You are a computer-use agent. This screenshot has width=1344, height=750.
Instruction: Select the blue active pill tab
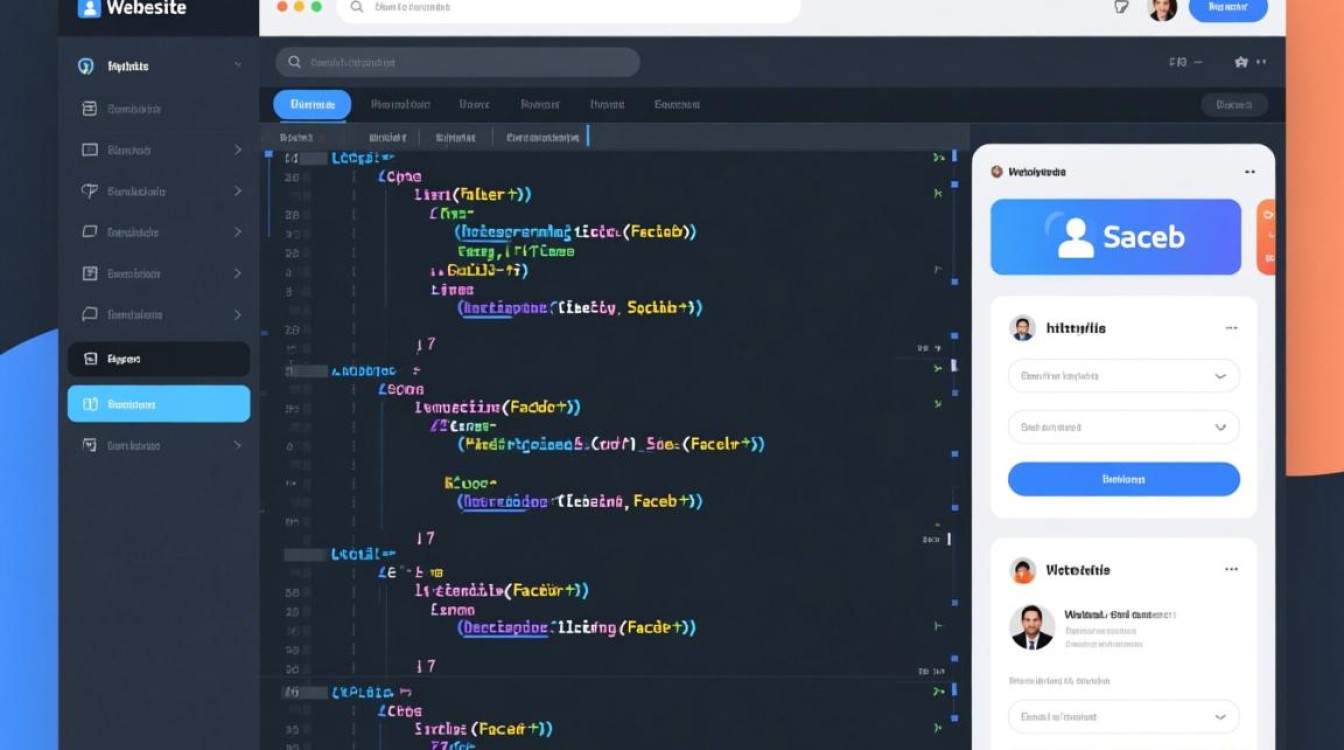(312, 105)
